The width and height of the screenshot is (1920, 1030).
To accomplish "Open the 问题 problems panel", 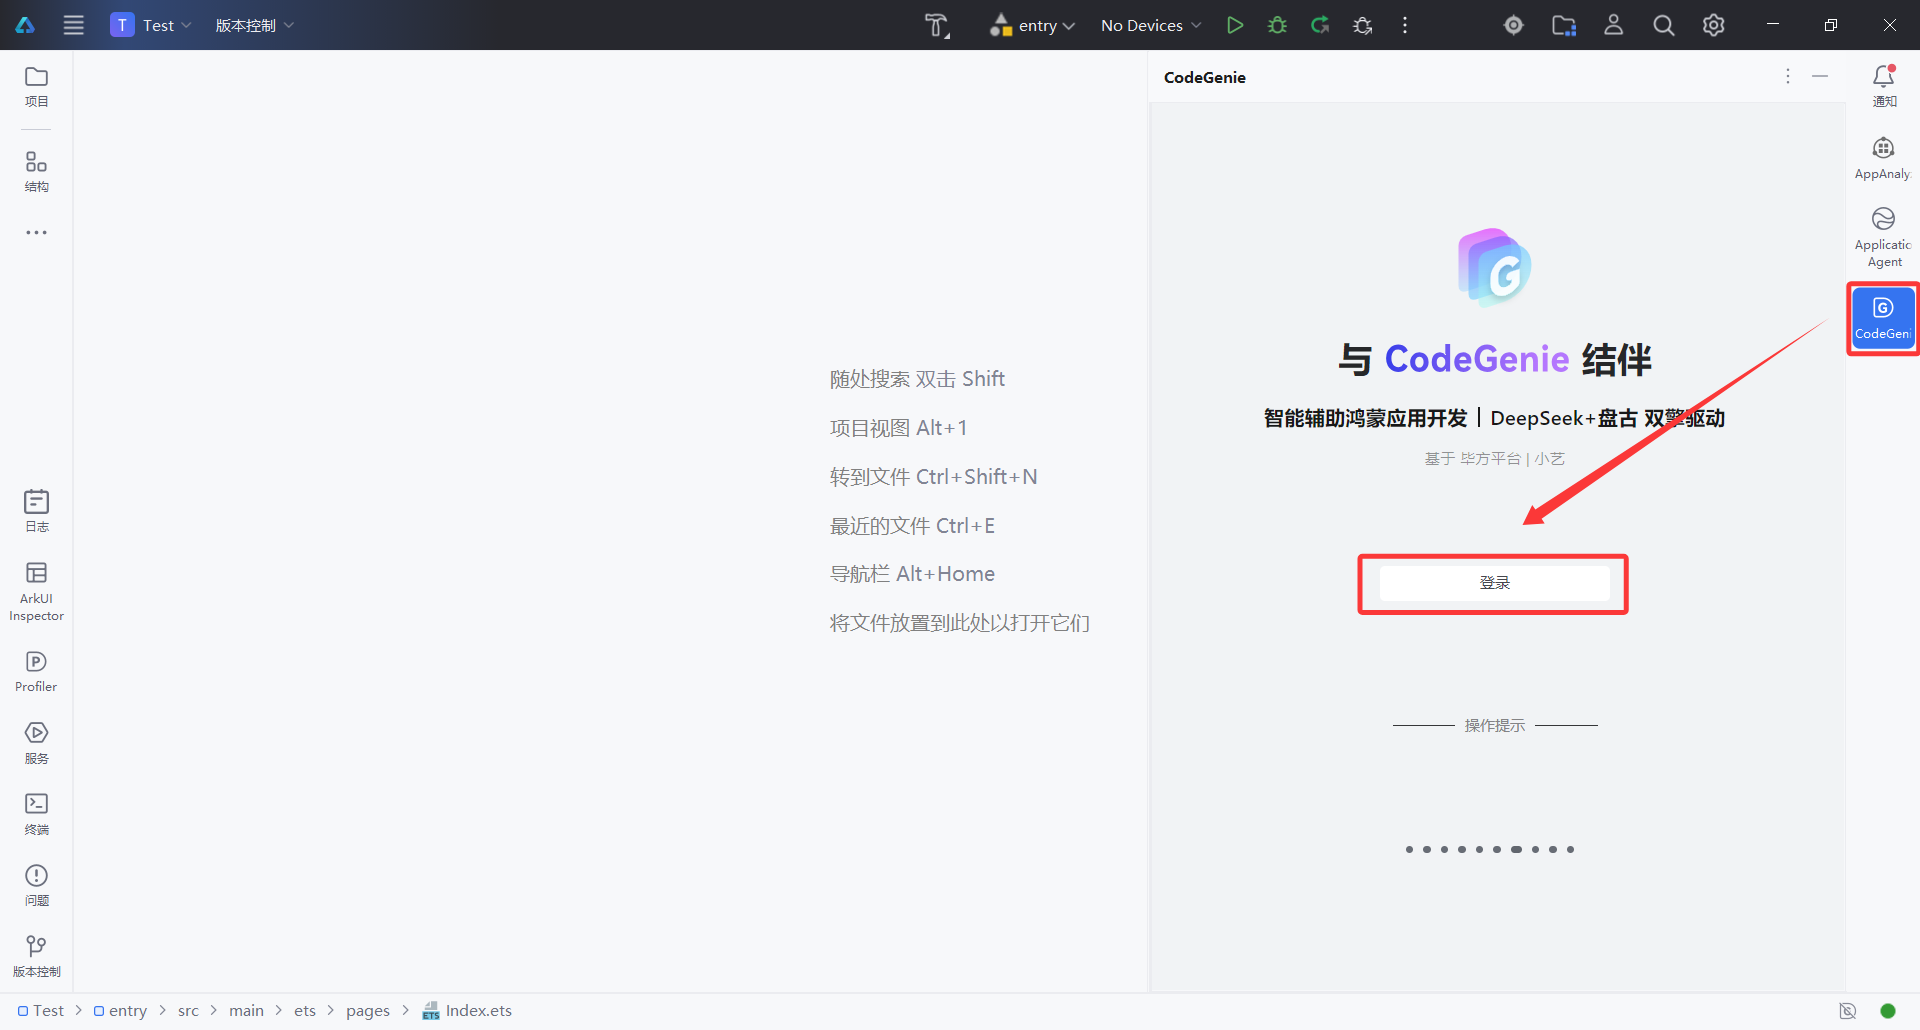I will coord(36,886).
